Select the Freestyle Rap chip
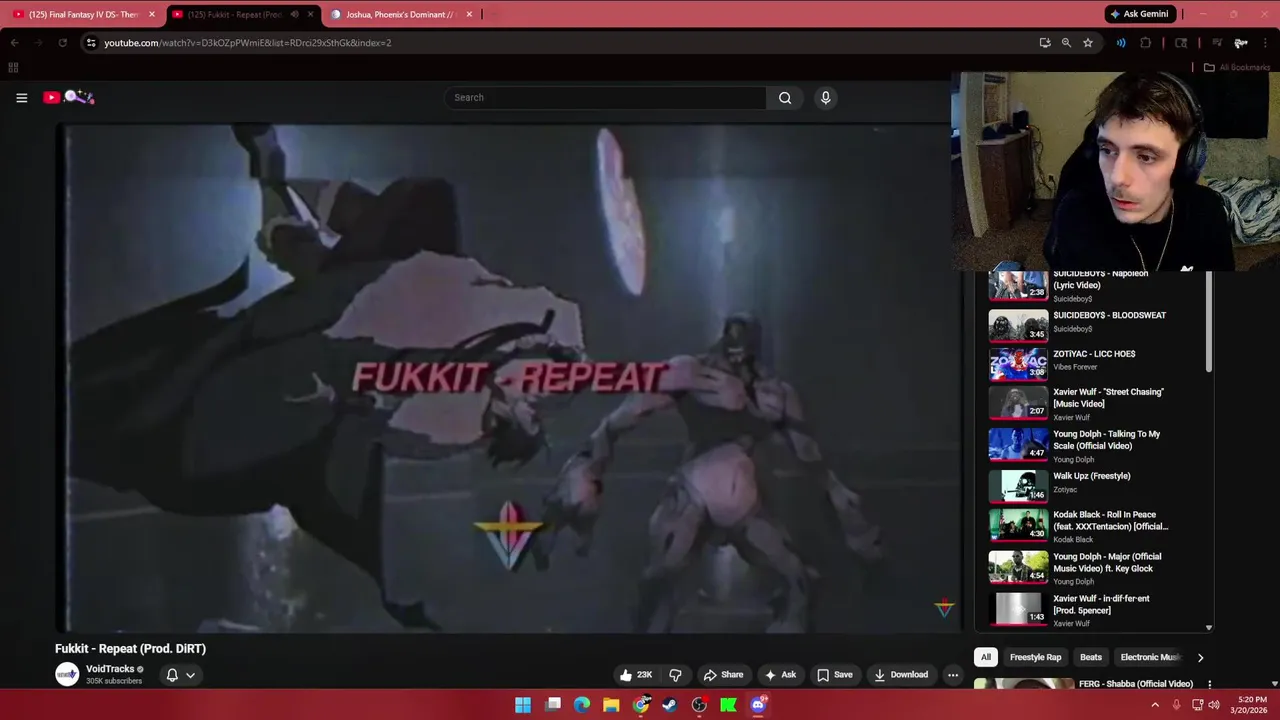Viewport: 1280px width, 720px height. [x=1035, y=657]
